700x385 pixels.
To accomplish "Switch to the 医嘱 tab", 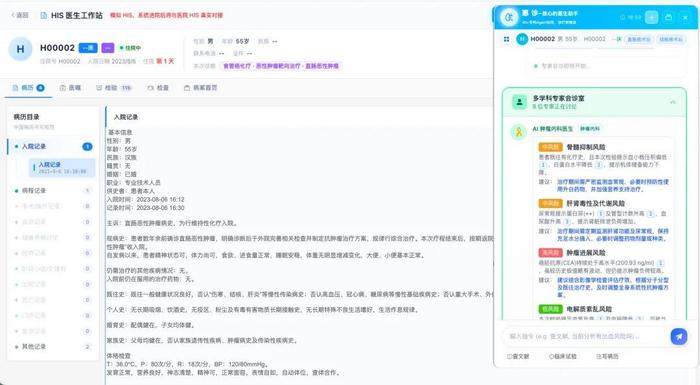I will pos(70,88).
